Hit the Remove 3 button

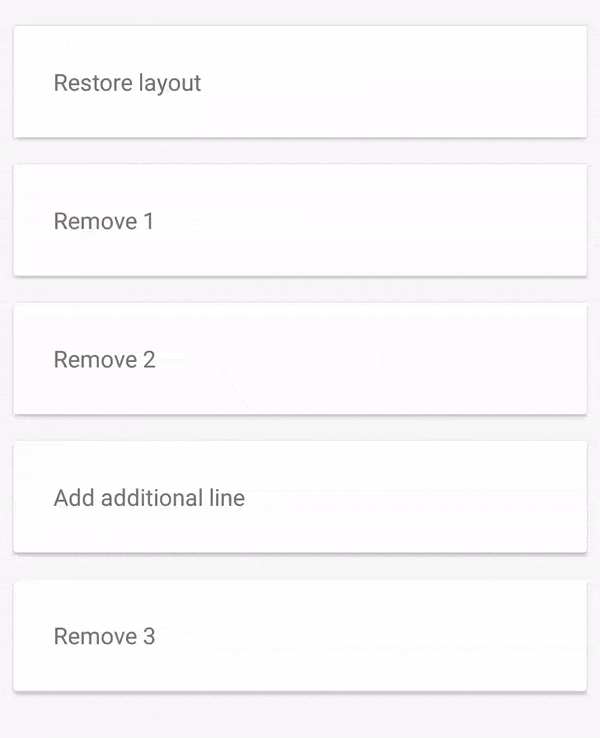(300, 636)
